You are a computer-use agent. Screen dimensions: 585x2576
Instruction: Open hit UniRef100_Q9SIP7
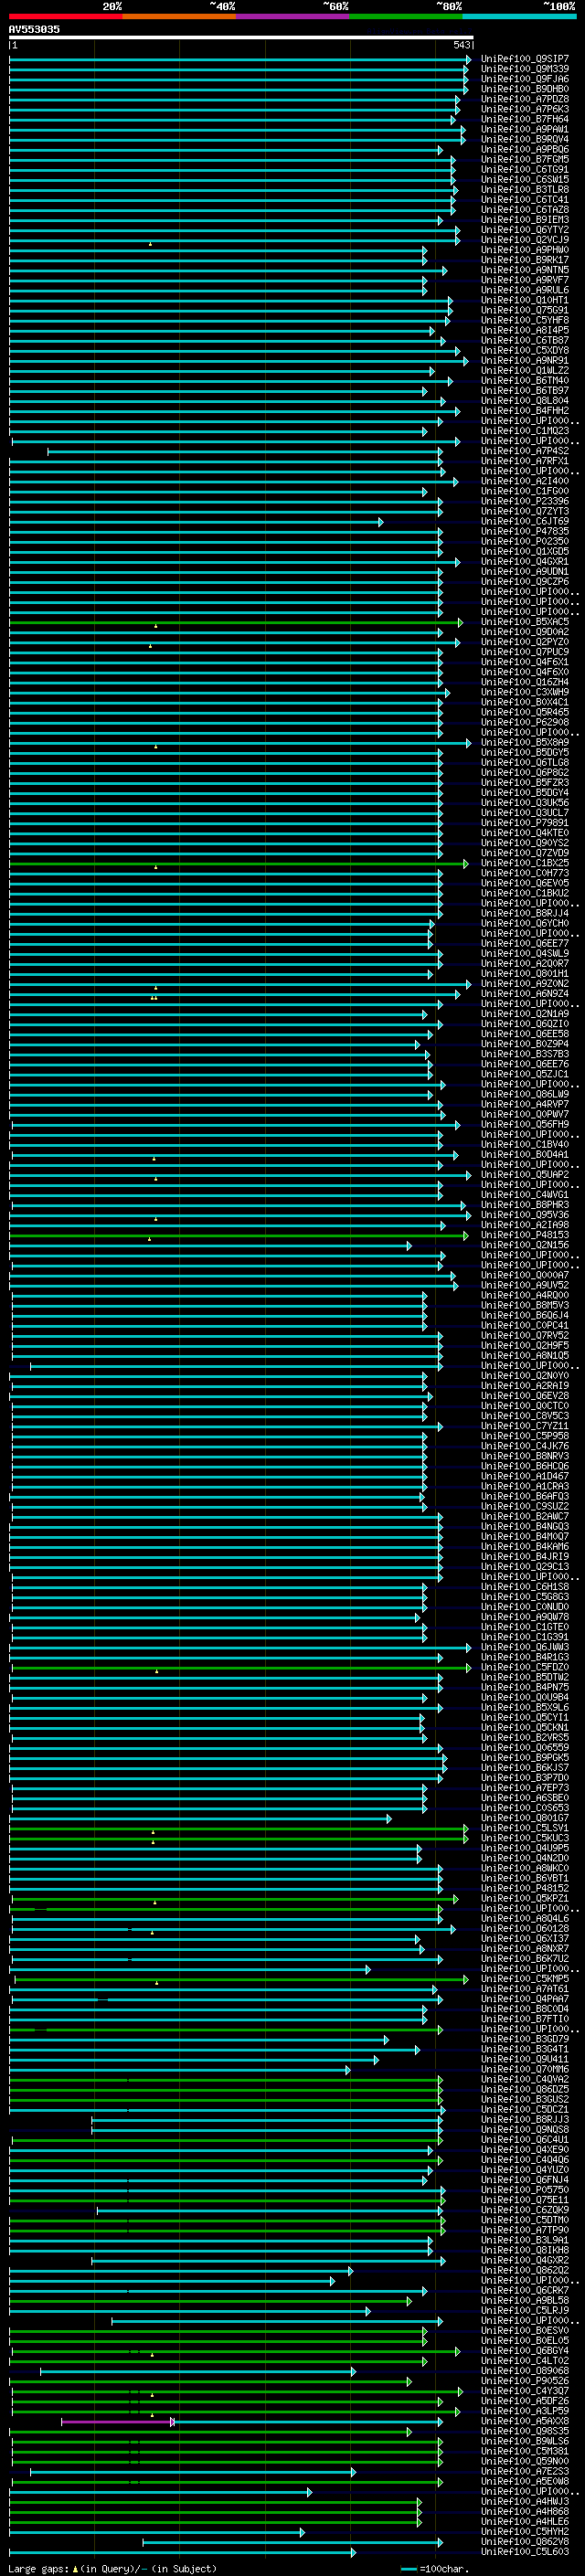525,59
